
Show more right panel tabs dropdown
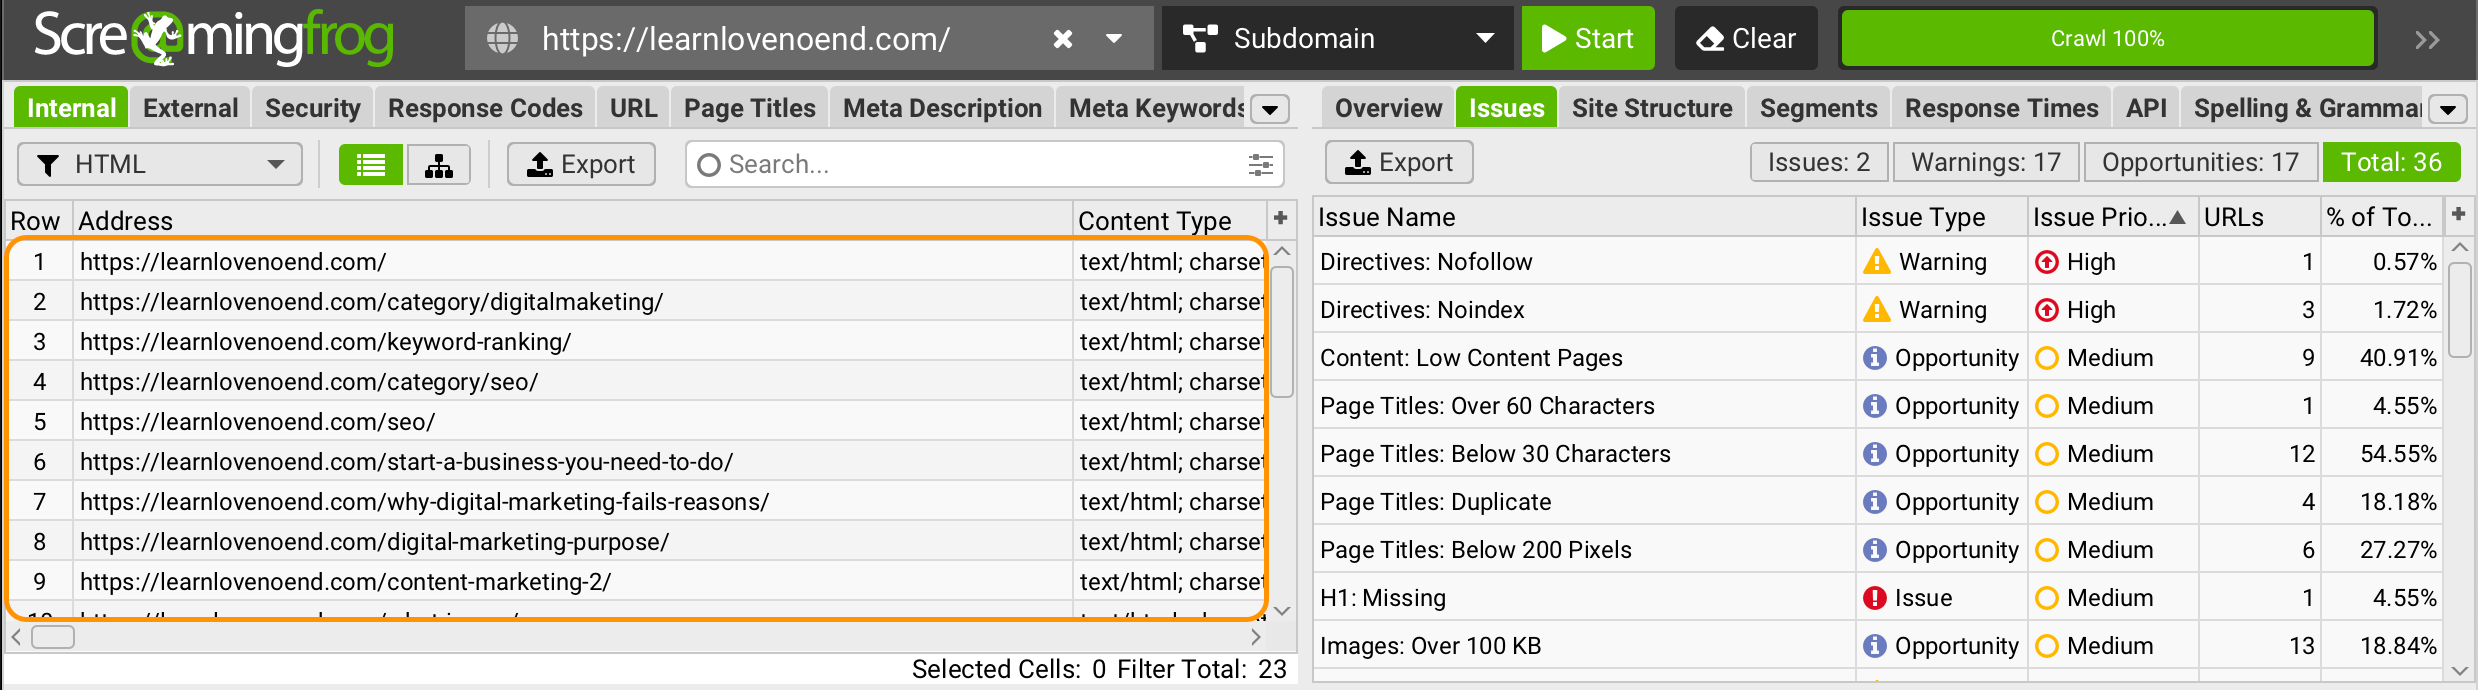[x=2449, y=109]
